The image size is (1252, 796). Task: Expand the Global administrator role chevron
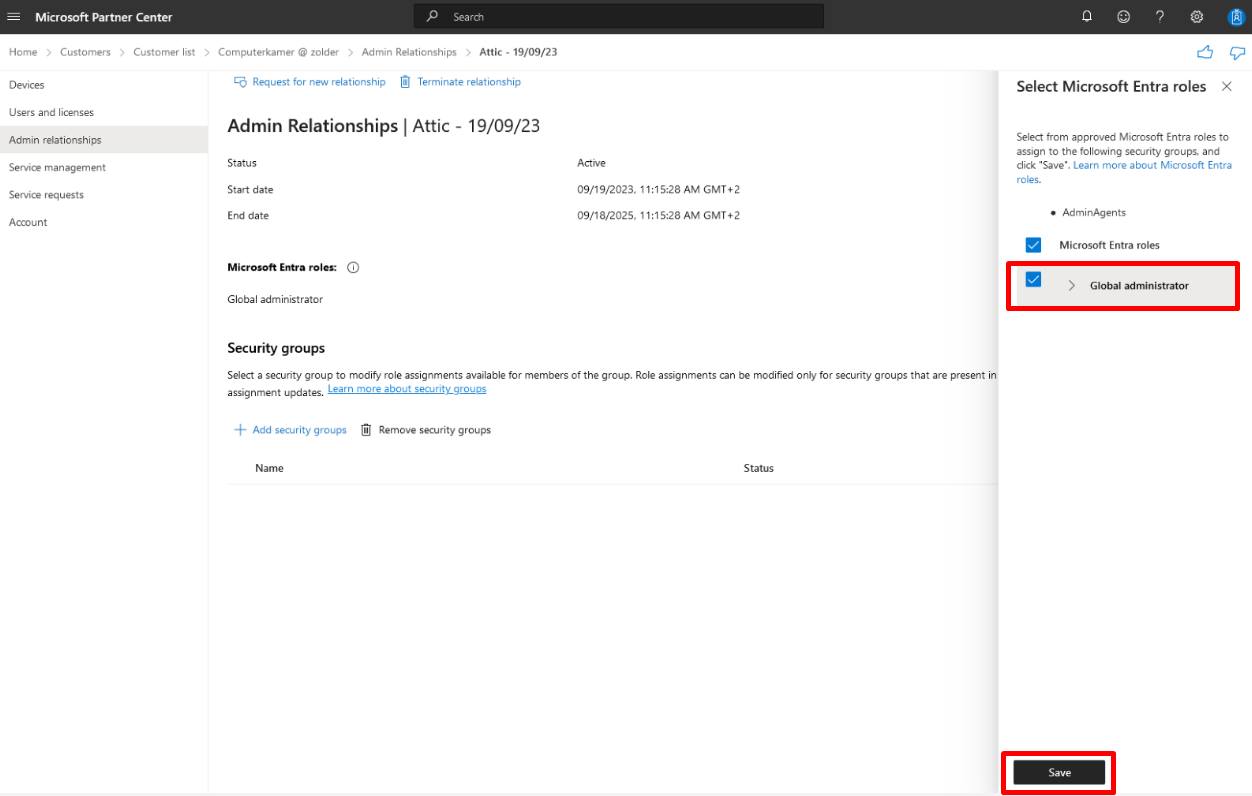point(1071,286)
